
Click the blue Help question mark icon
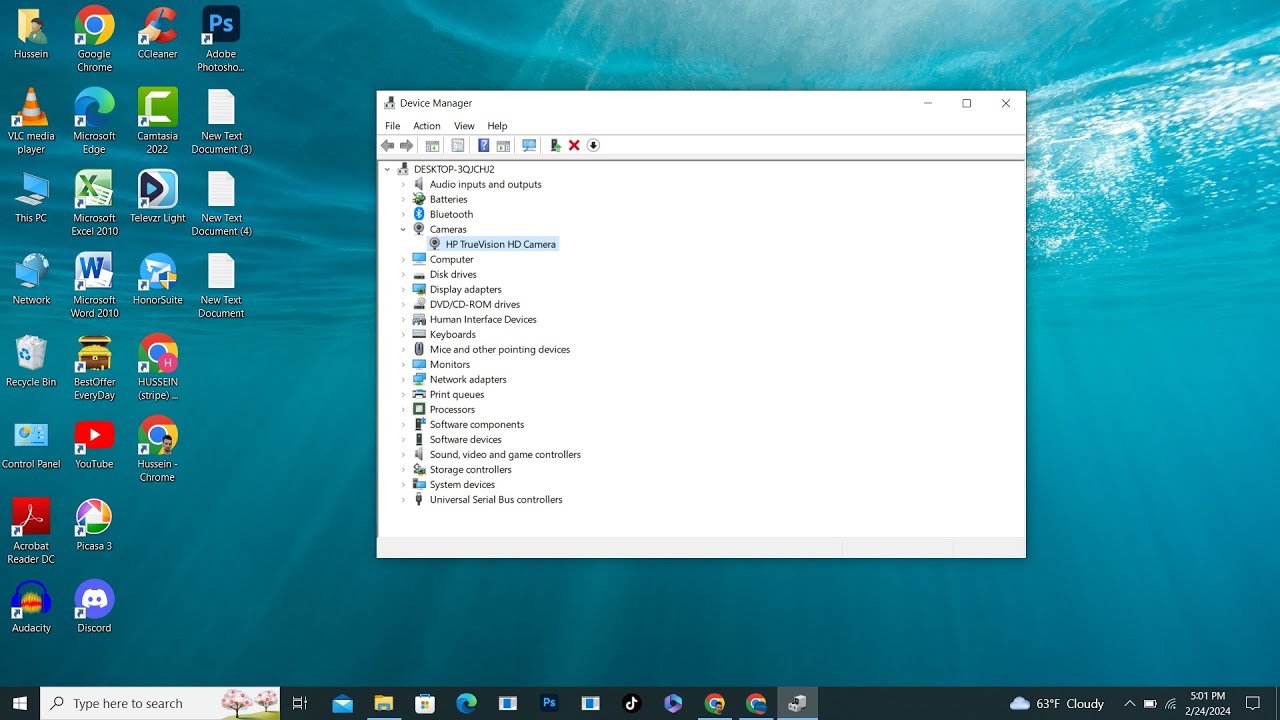[x=483, y=146]
